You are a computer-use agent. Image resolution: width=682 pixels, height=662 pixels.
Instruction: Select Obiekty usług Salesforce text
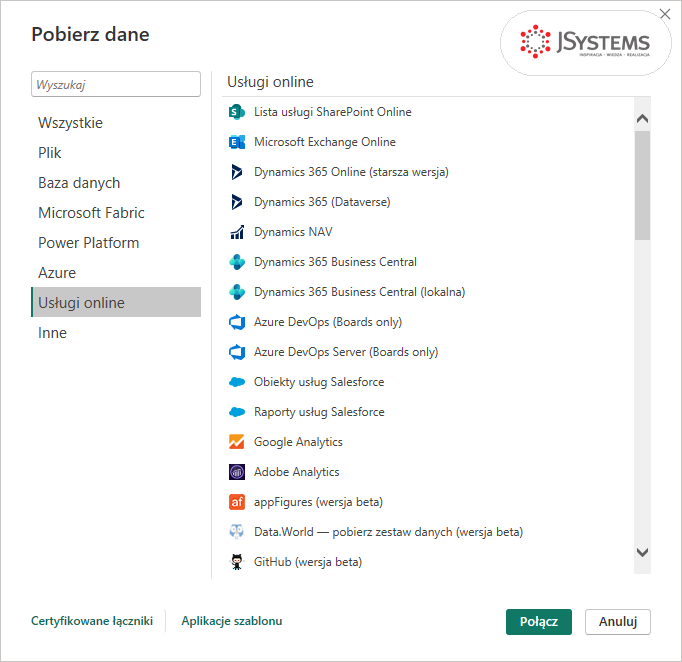pos(319,382)
